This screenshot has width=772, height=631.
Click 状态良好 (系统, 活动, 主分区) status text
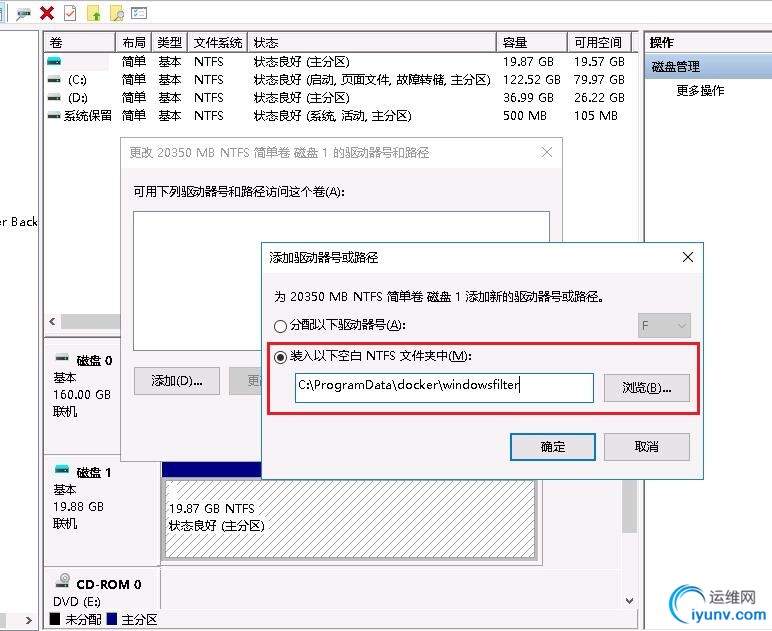point(332,116)
